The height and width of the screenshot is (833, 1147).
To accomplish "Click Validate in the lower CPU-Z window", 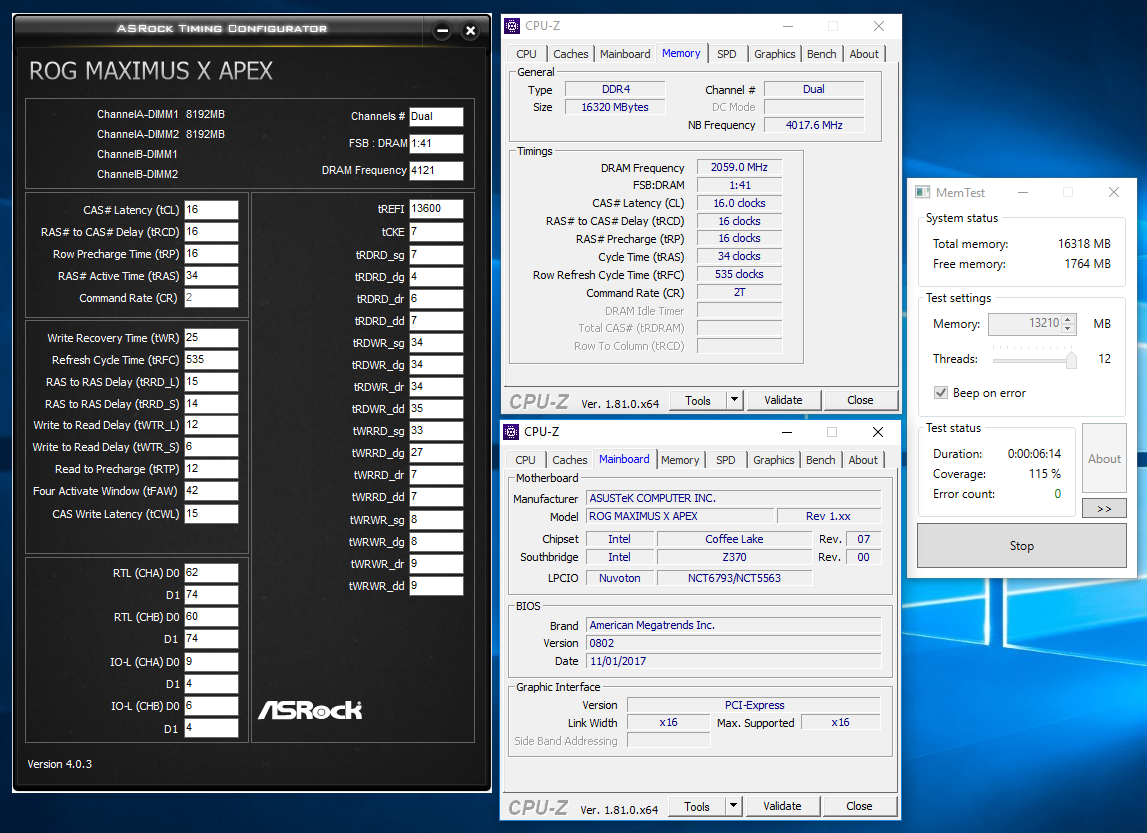I will (x=783, y=806).
